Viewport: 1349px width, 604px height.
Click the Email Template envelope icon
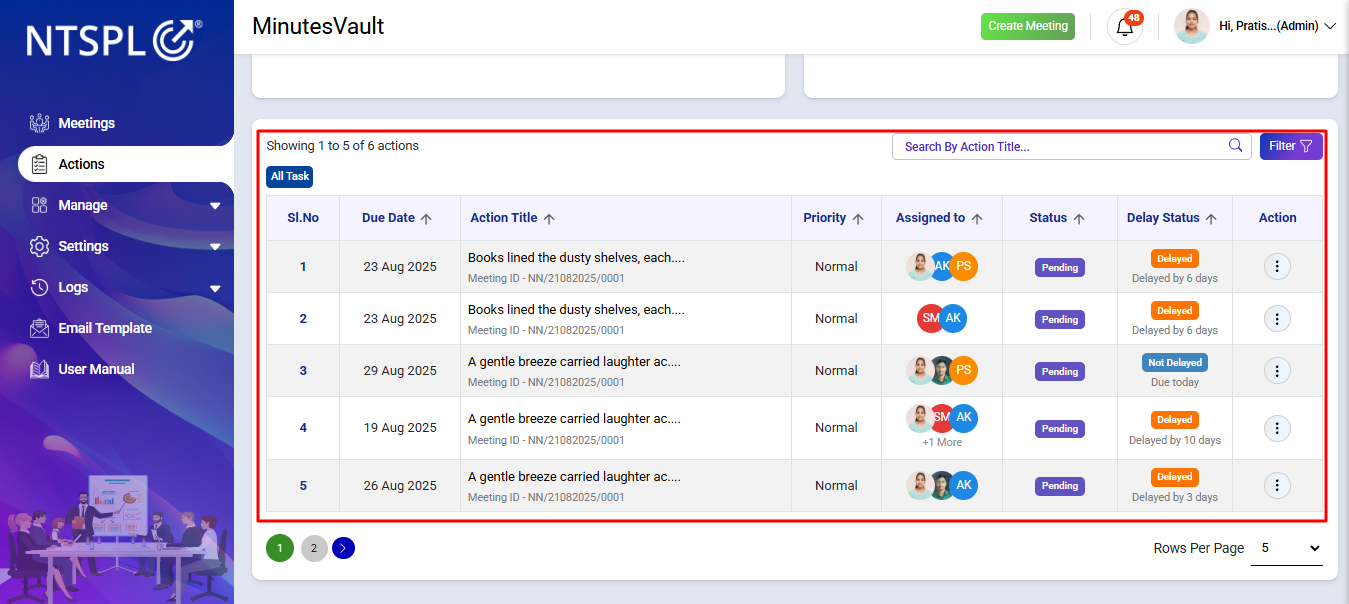[x=39, y=328]
